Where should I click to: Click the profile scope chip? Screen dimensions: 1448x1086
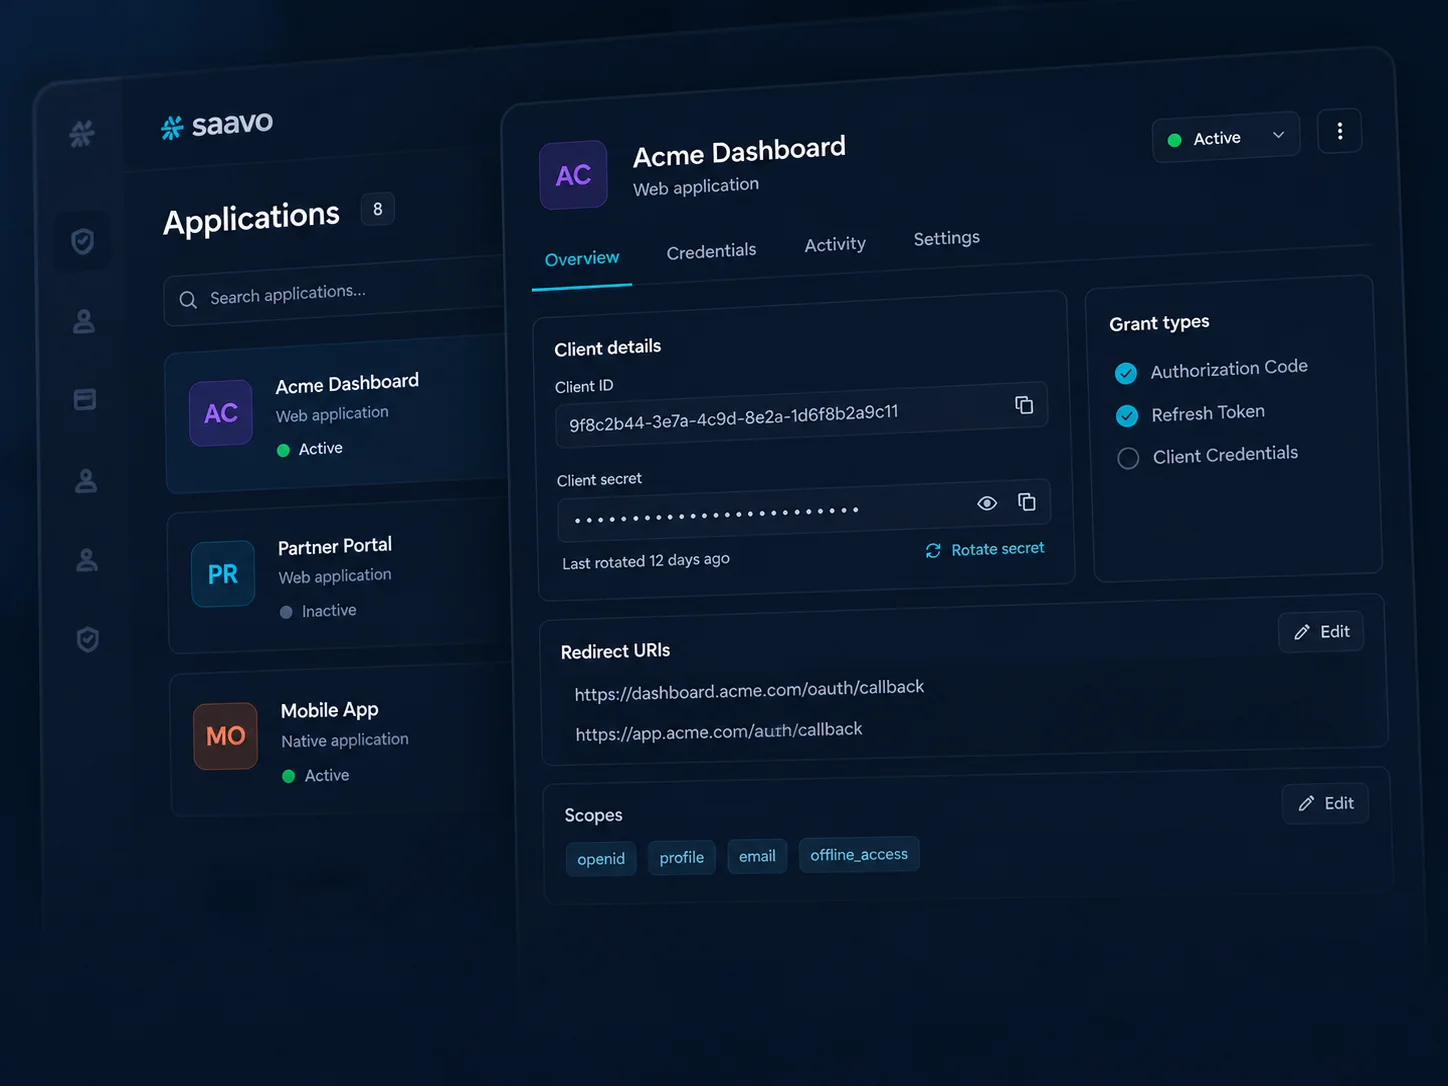(682, 857)
